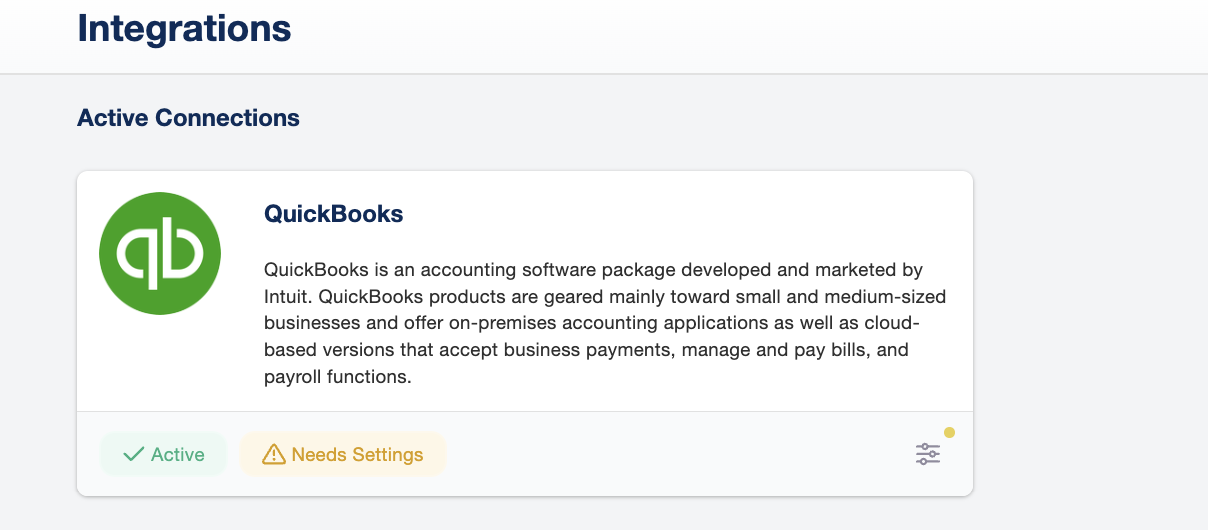Click the word Intuit in the description

point(290,297)
